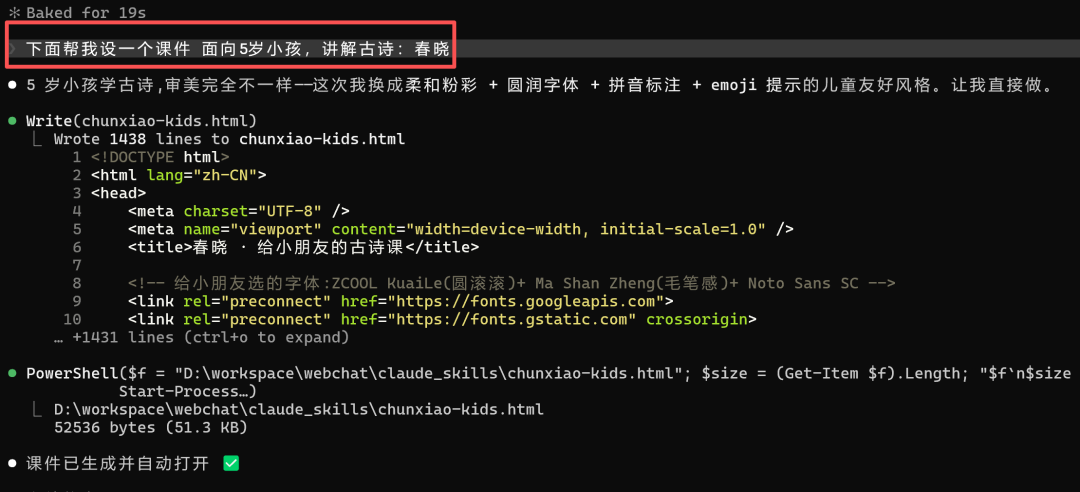The height and width of the screenshot is (492, 1080).
Task: Click the reply line starting '5 岁小孩学古诗'
Action: click(540, 85)
